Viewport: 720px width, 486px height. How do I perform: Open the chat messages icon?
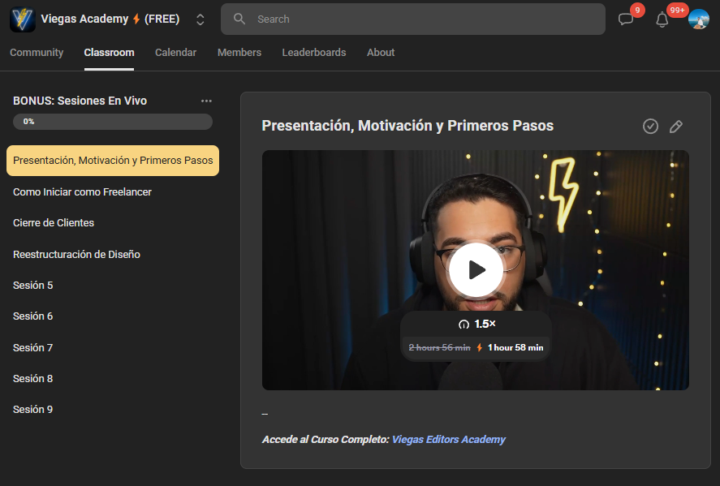pos(625,19)
